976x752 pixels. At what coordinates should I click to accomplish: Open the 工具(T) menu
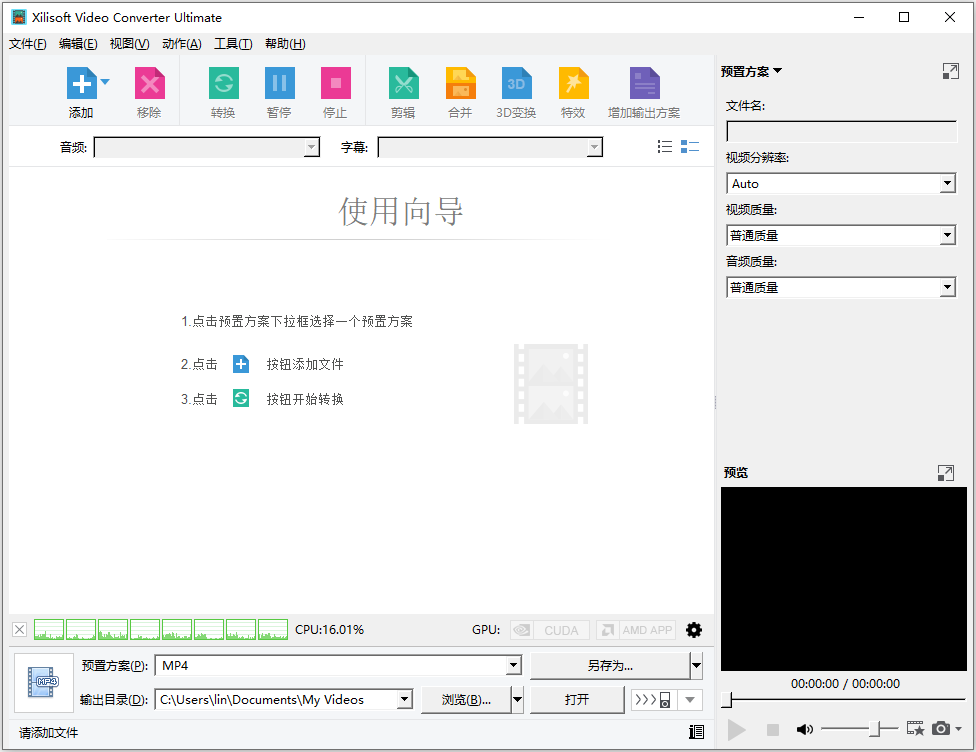[233, 44]
